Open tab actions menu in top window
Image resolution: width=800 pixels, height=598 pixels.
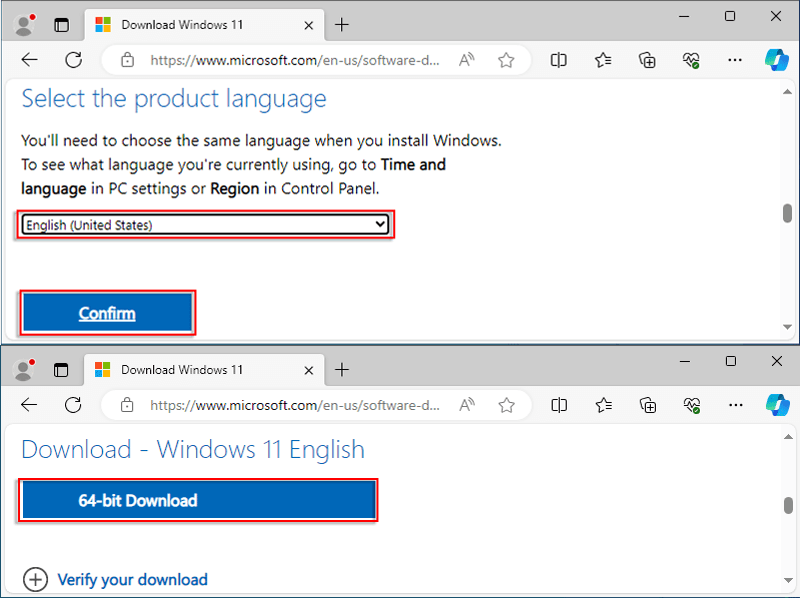coord(61,24)
